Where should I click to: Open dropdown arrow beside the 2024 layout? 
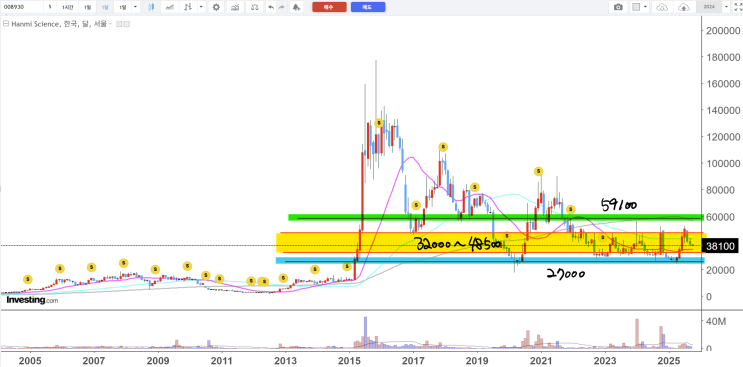point(726,7)
